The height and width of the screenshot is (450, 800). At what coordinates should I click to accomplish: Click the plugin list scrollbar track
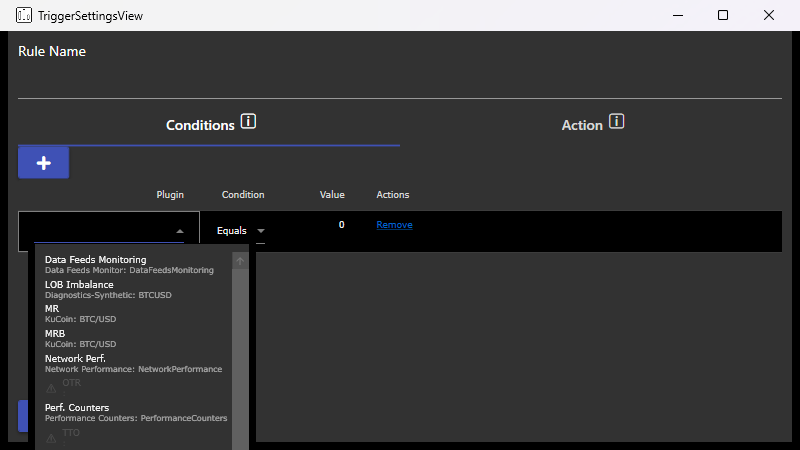[x=240, y=360]
